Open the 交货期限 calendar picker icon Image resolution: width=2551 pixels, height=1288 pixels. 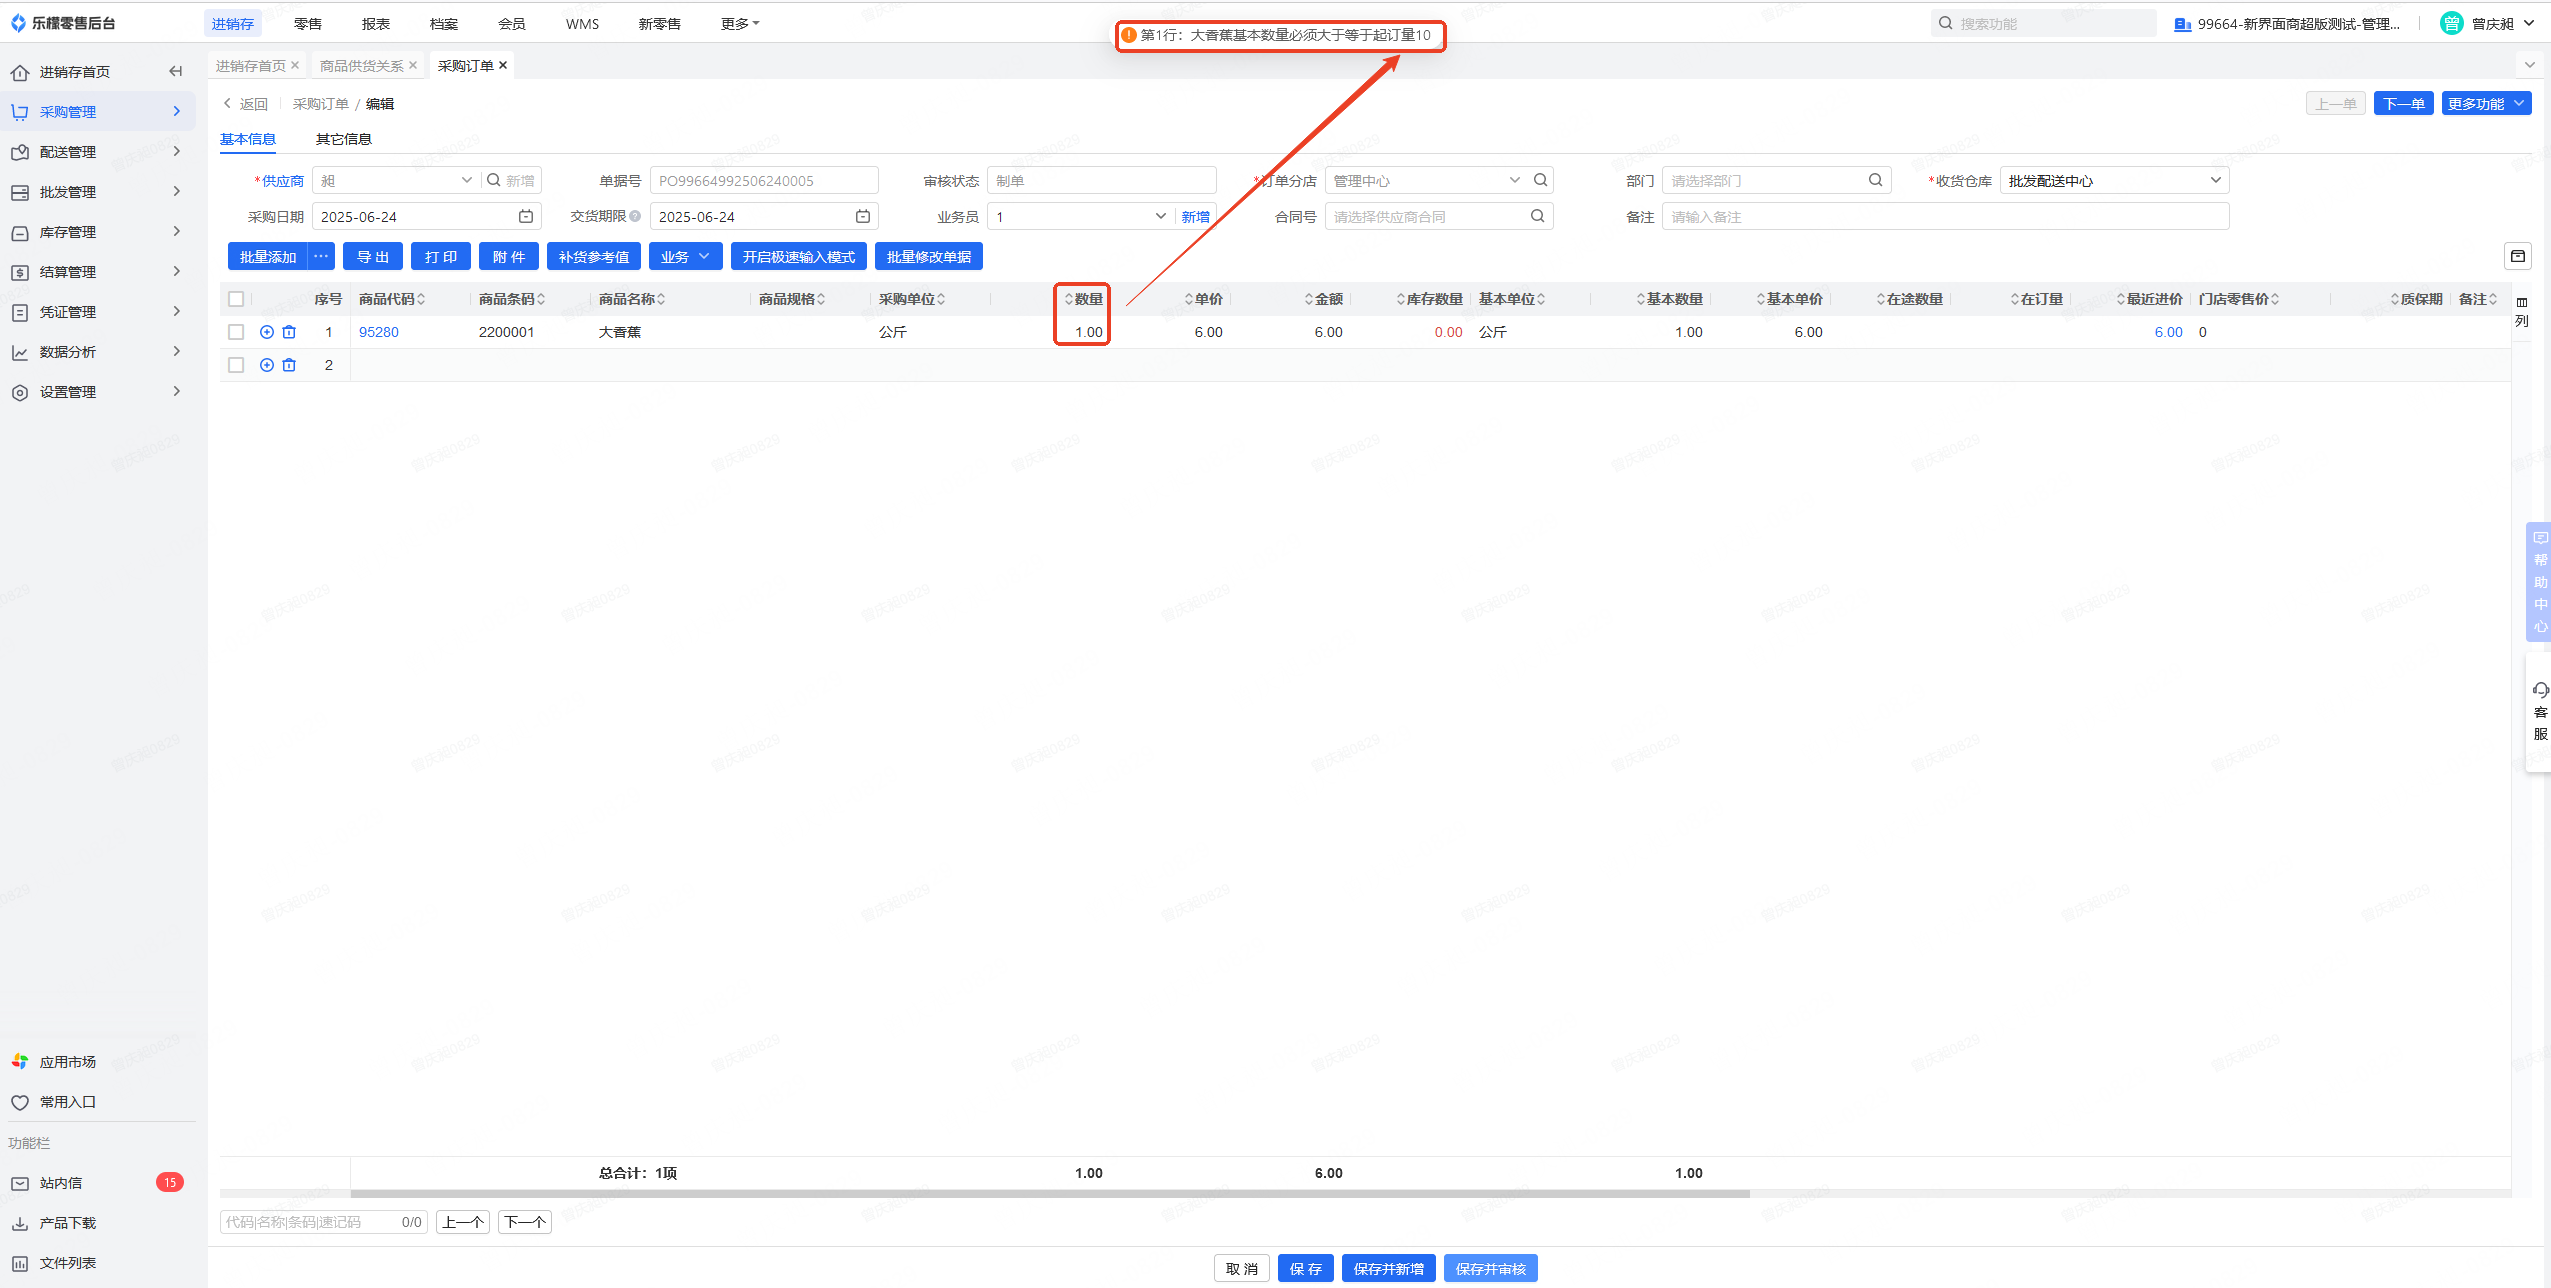(863, 216)
